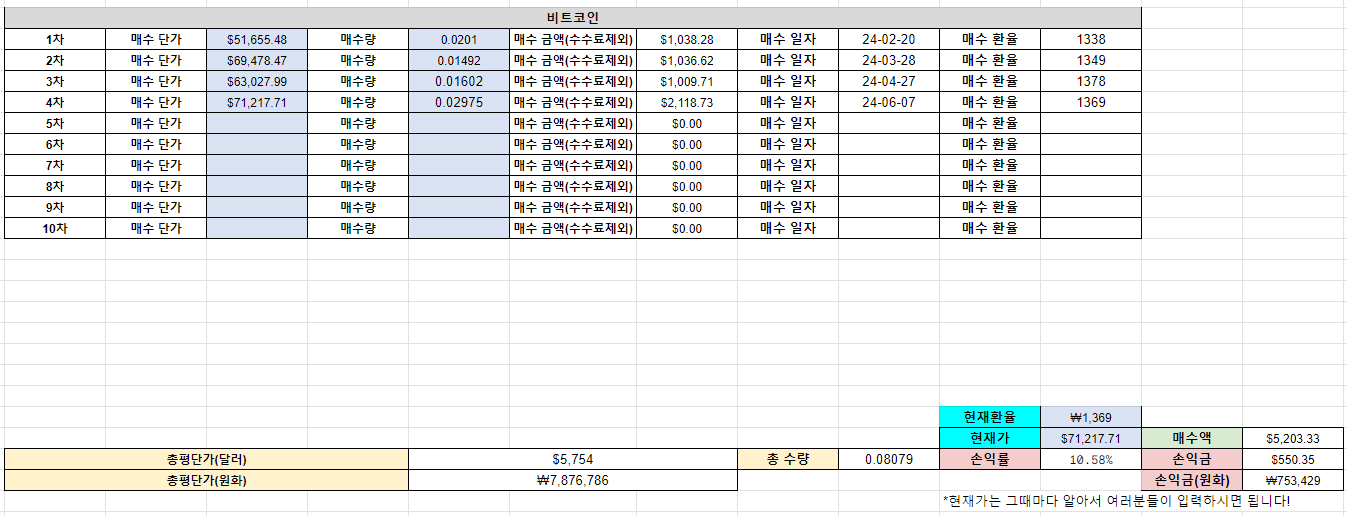Select the 1차 quantity cell 0.0201
Screen dimensions: 1347x516
point(459,39)
